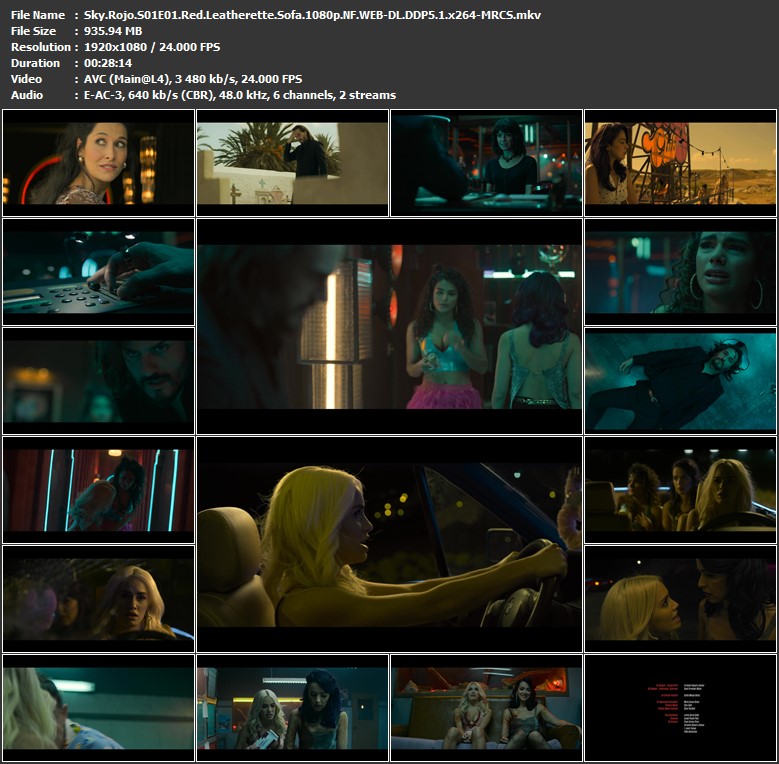Open thumbnail of blonde hair and man in corridor
This screenshot has width=779, height=764.
(x=98, y=708)
